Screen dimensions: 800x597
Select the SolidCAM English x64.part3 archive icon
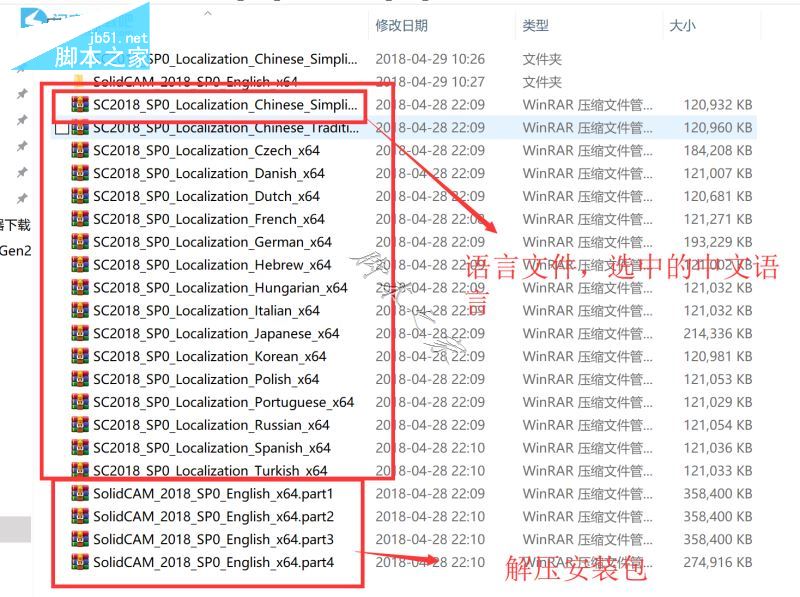point(80,539)
